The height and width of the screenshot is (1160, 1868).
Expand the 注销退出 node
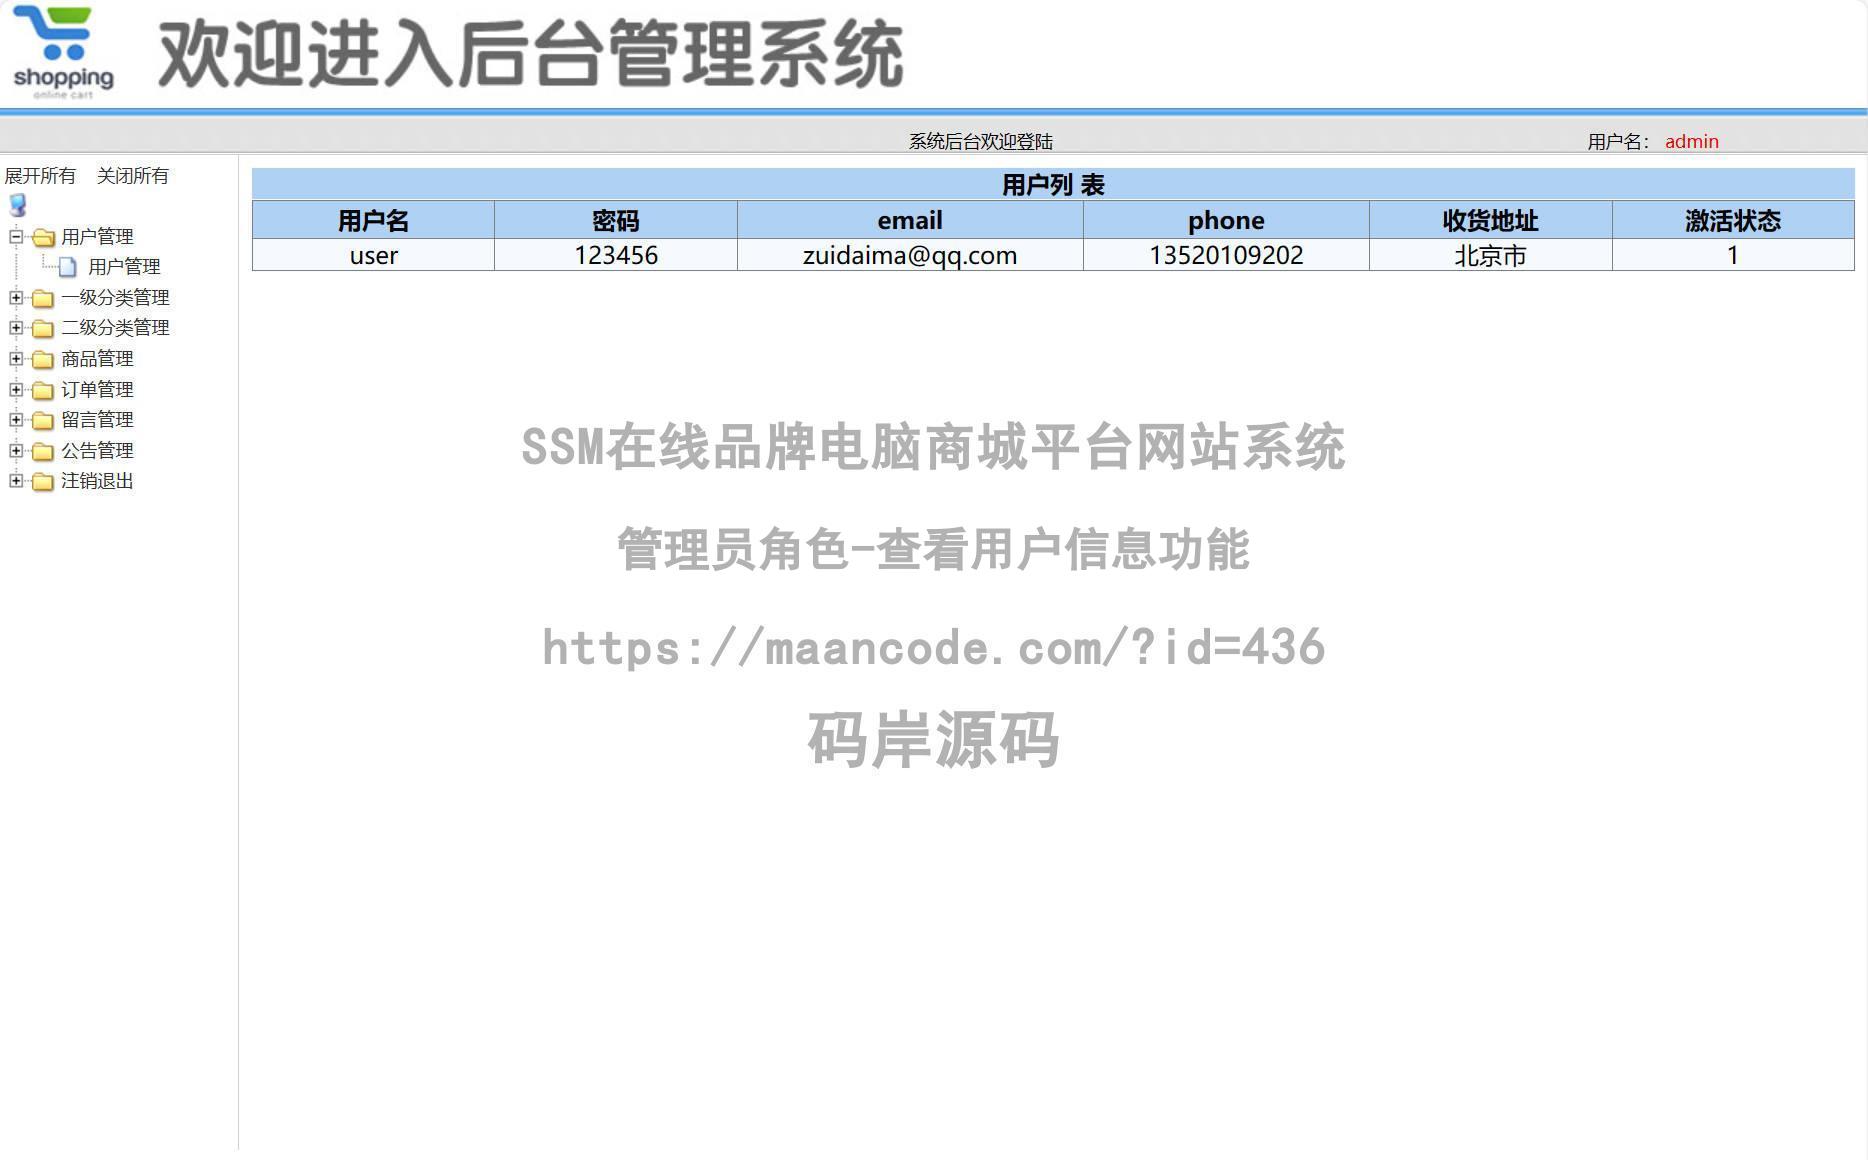coord(16,480)
